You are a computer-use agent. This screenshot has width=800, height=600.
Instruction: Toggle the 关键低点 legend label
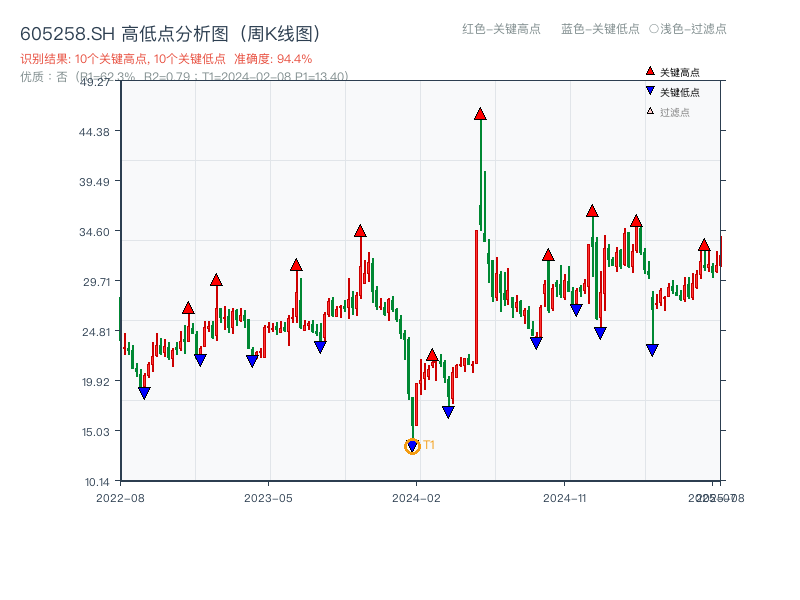pos(680,92)
